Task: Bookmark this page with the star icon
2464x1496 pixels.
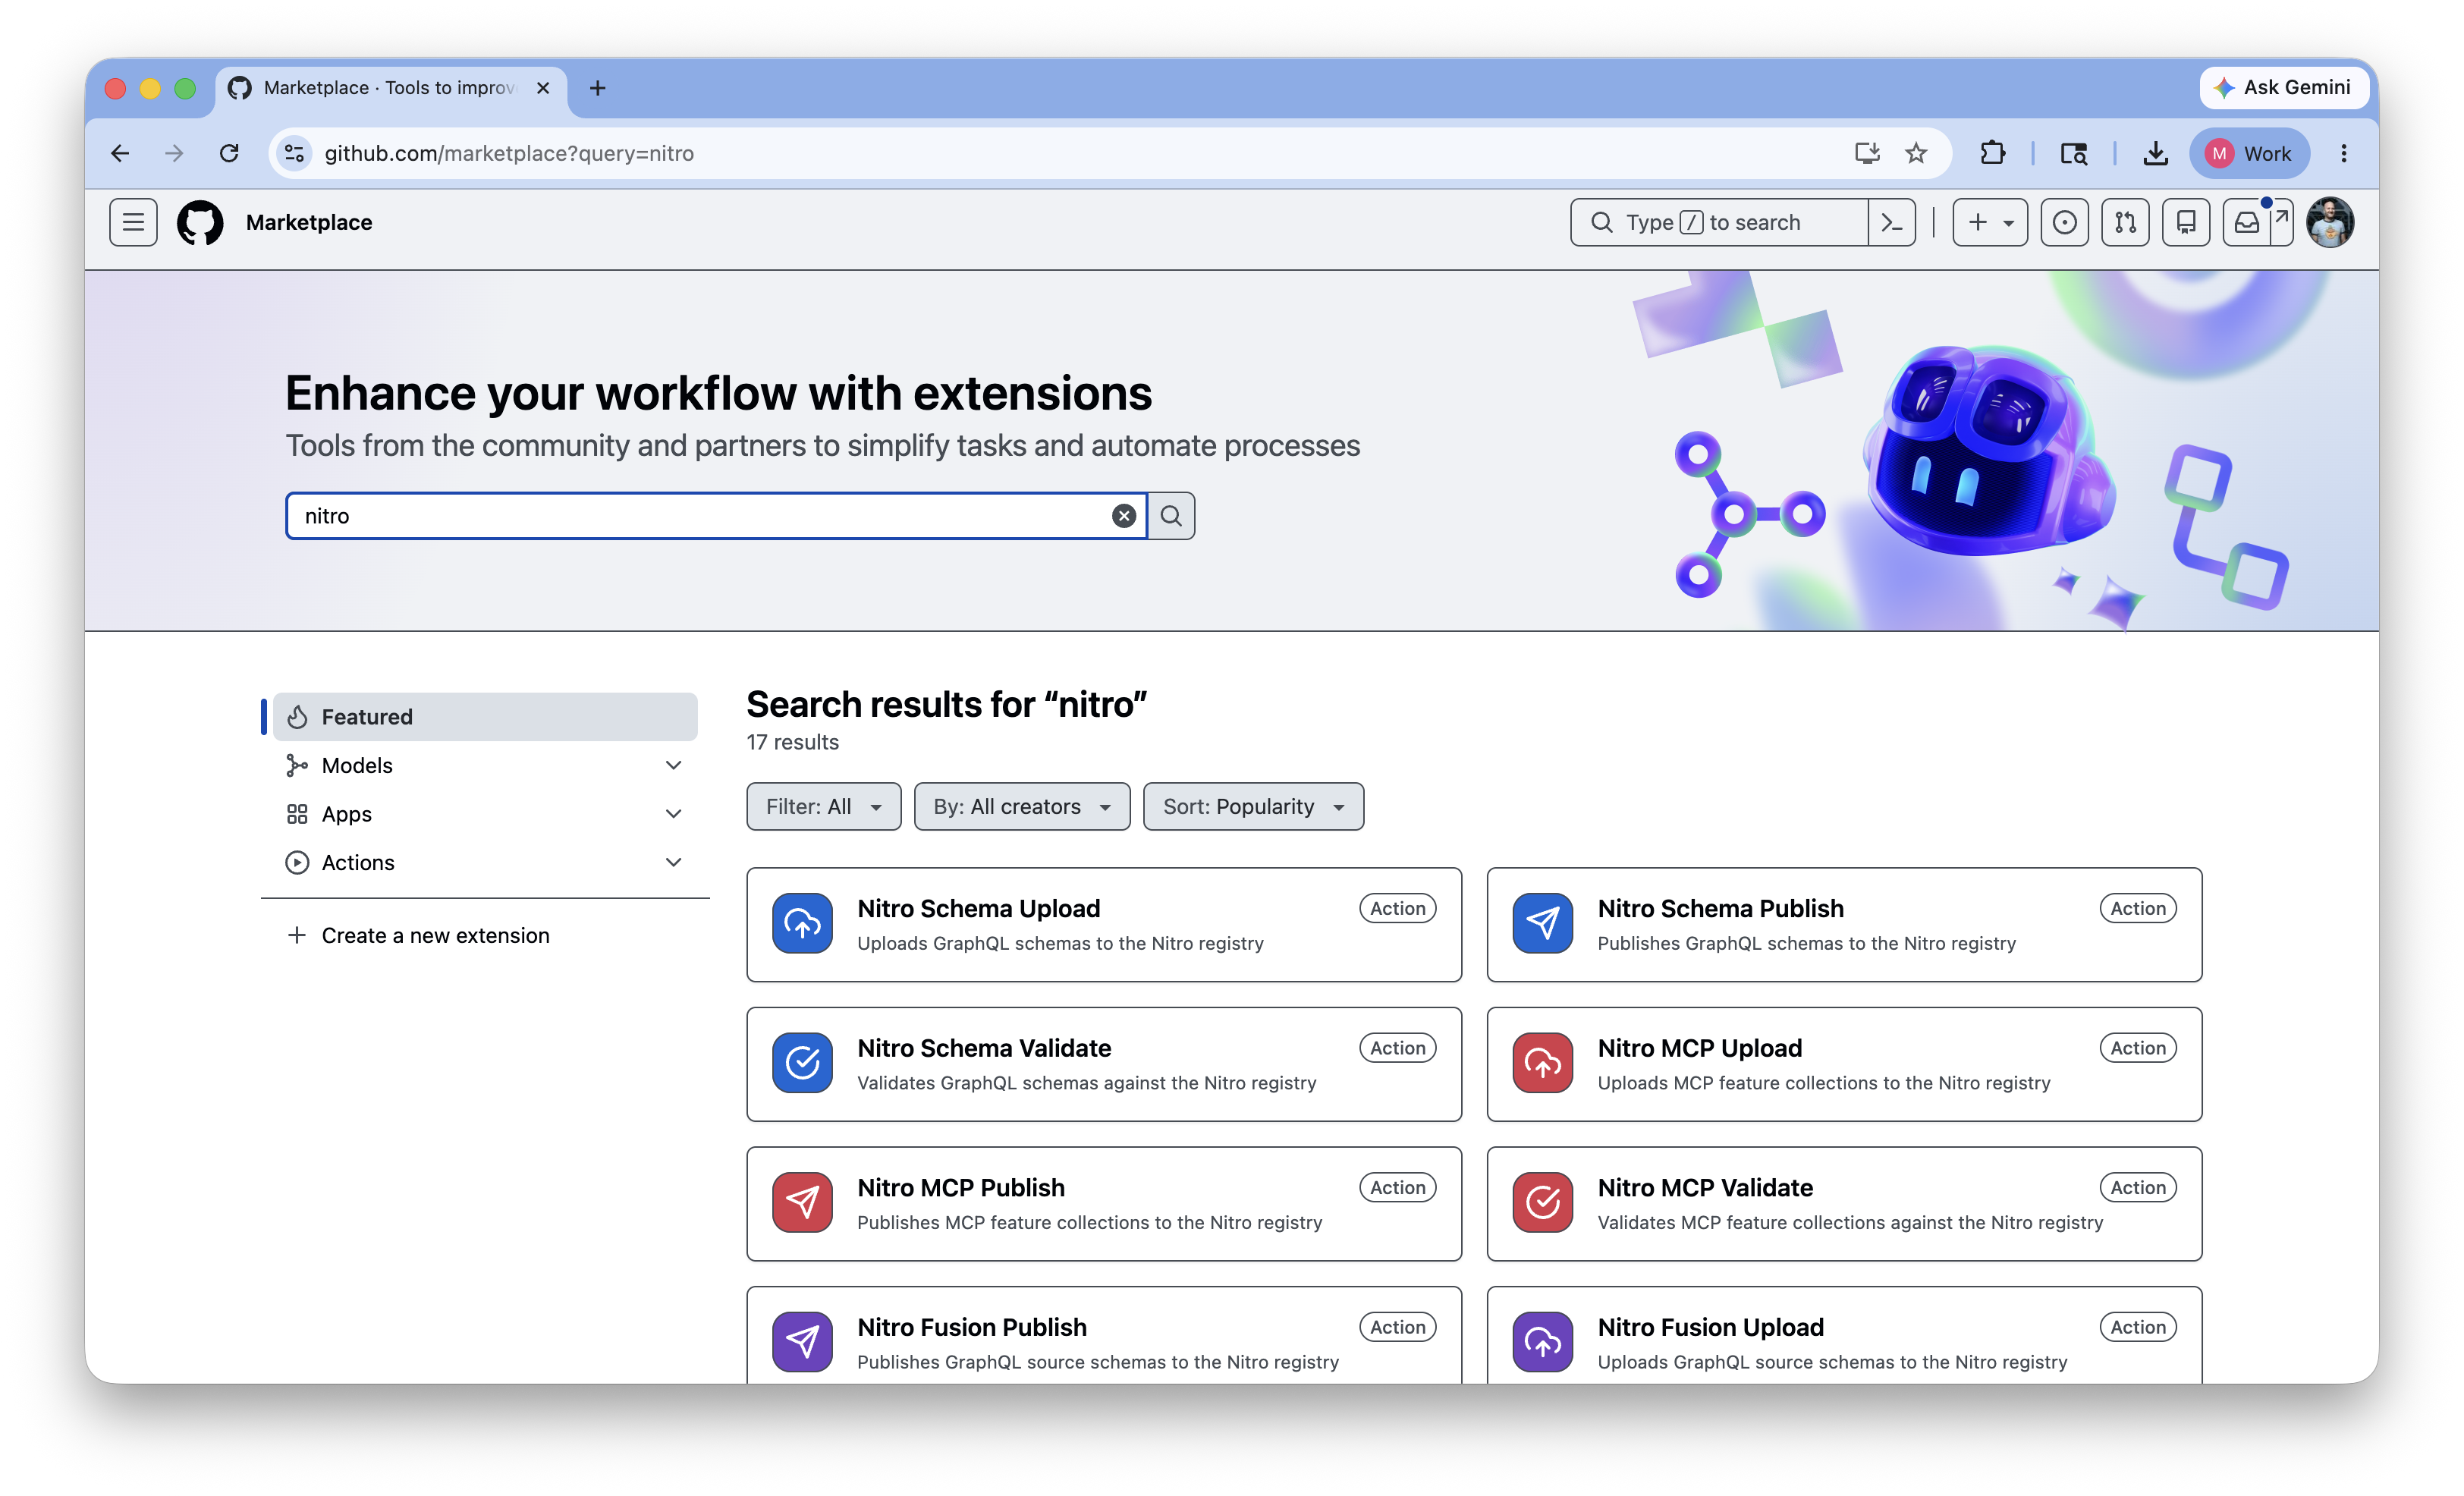Action: [x=1915, y=153]
